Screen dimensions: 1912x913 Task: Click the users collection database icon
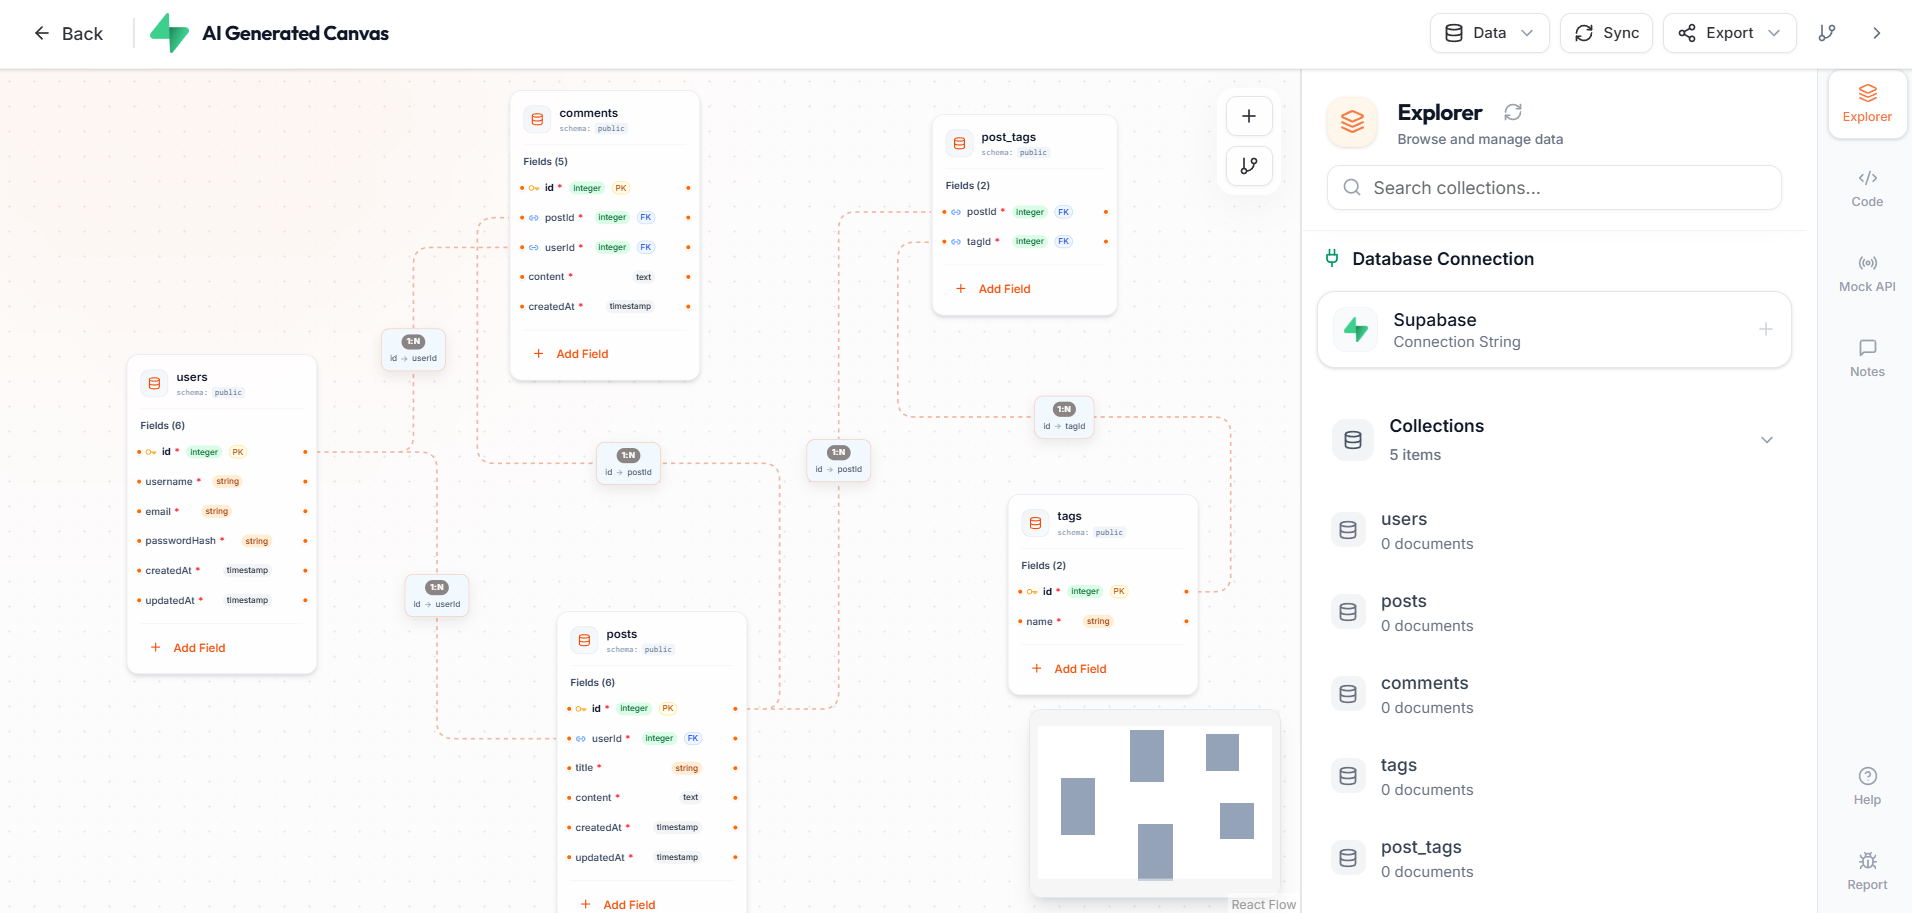point(1348,529)
